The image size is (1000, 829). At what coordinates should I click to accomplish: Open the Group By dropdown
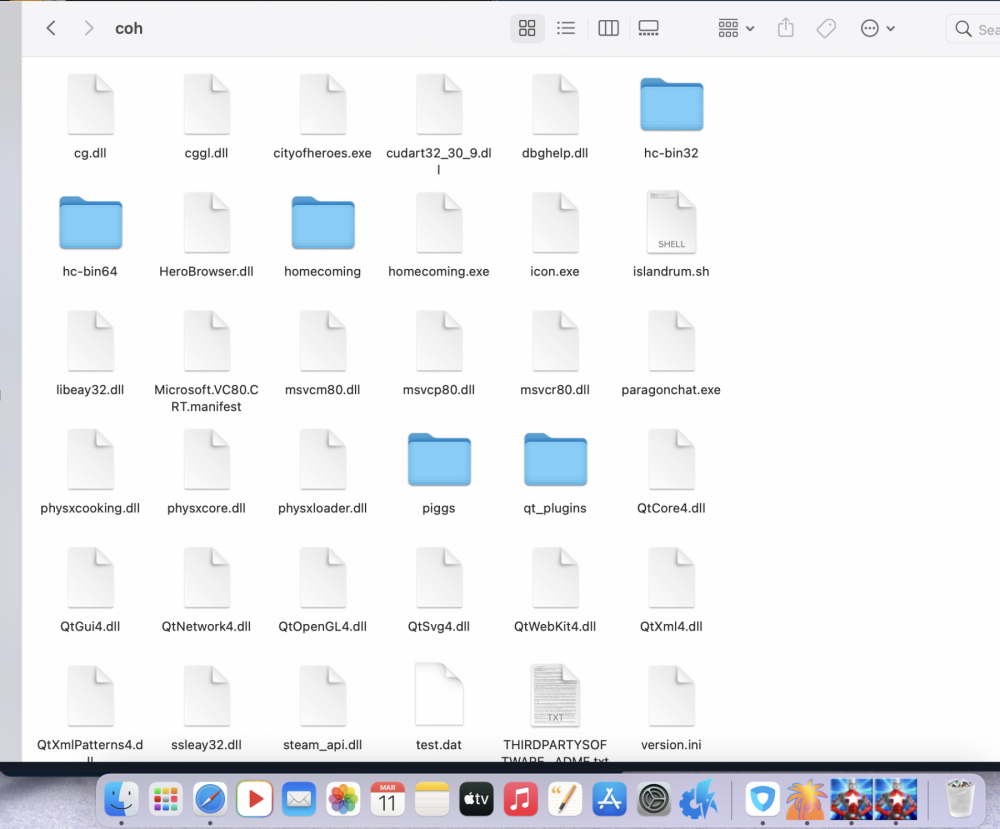736,29
